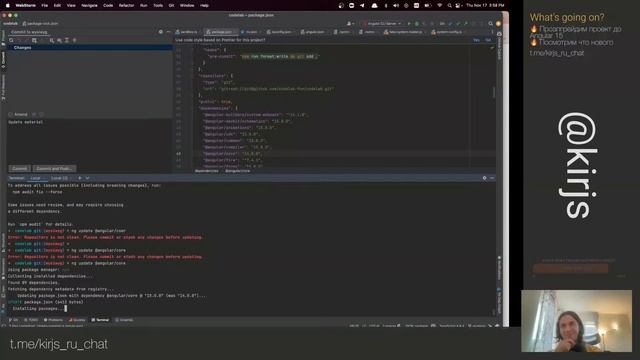Open the Angular CLI Server run configuration dropdown

[382, 24]
